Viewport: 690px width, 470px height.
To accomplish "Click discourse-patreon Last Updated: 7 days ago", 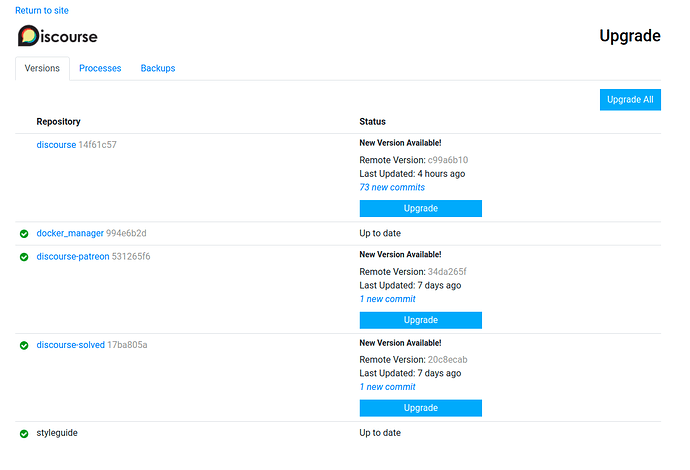I will coord(410,286).
